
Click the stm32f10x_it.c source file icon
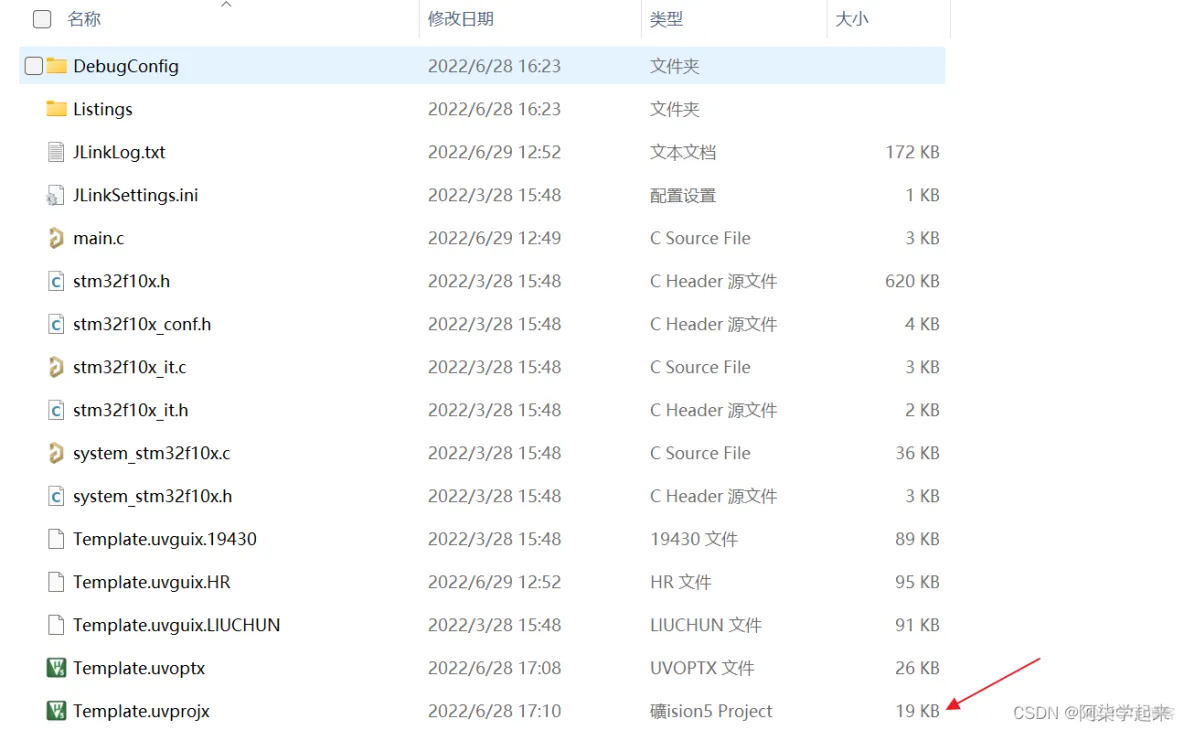coord(56,367)
